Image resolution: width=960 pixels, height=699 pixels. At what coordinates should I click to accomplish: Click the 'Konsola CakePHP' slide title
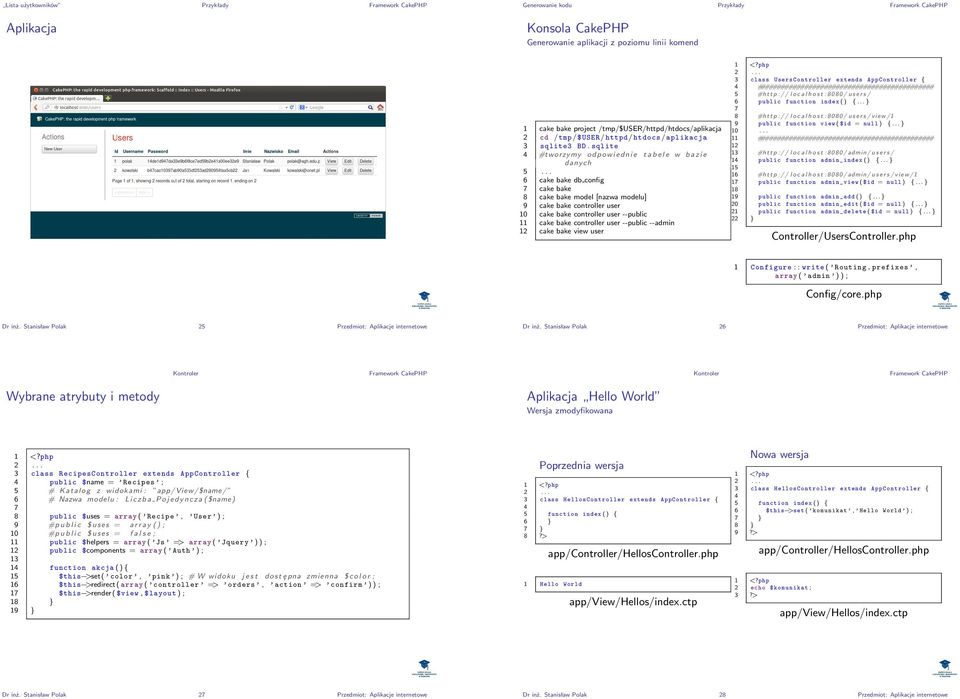pos(577,28)
